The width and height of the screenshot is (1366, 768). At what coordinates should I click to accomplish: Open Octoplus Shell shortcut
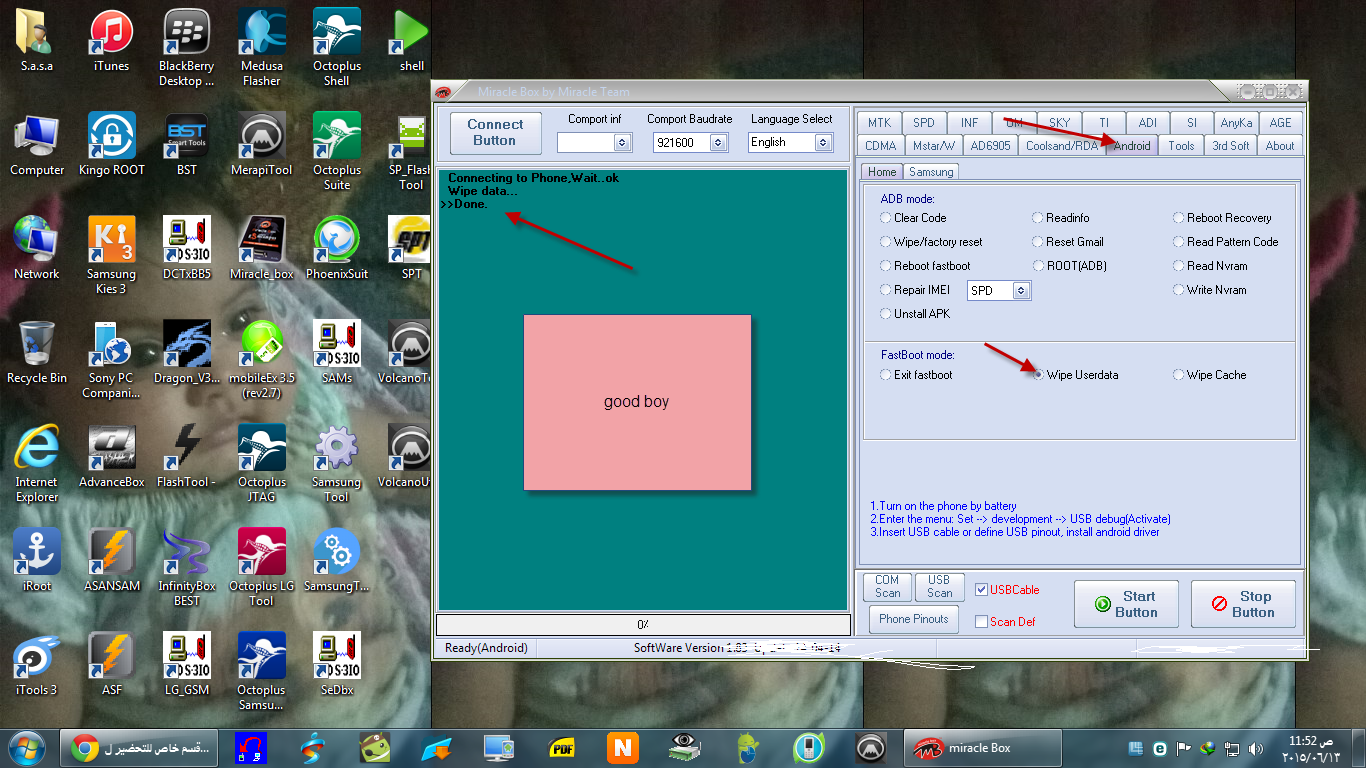[x=337, y=48]
